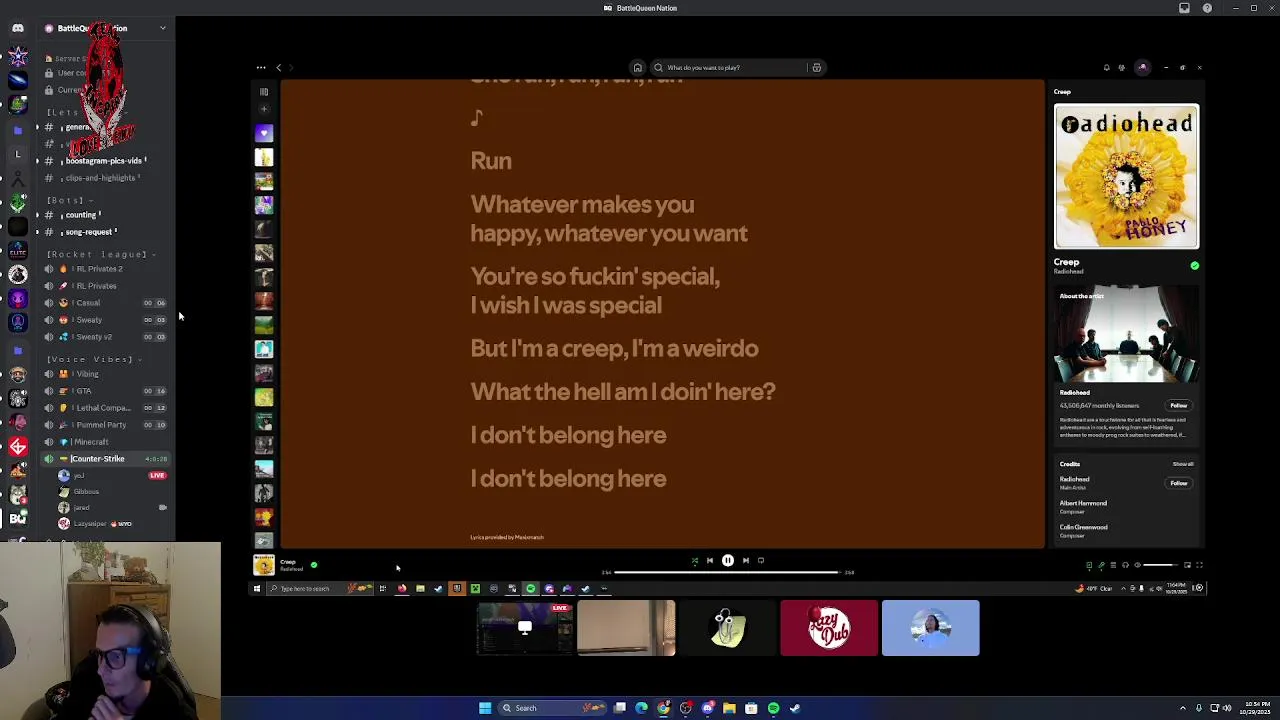The width and height of the screenshot is (1280, 720).
Task: Click the lyric 'What the hell am I doin' here?'
Action: (x=623, y=392)
